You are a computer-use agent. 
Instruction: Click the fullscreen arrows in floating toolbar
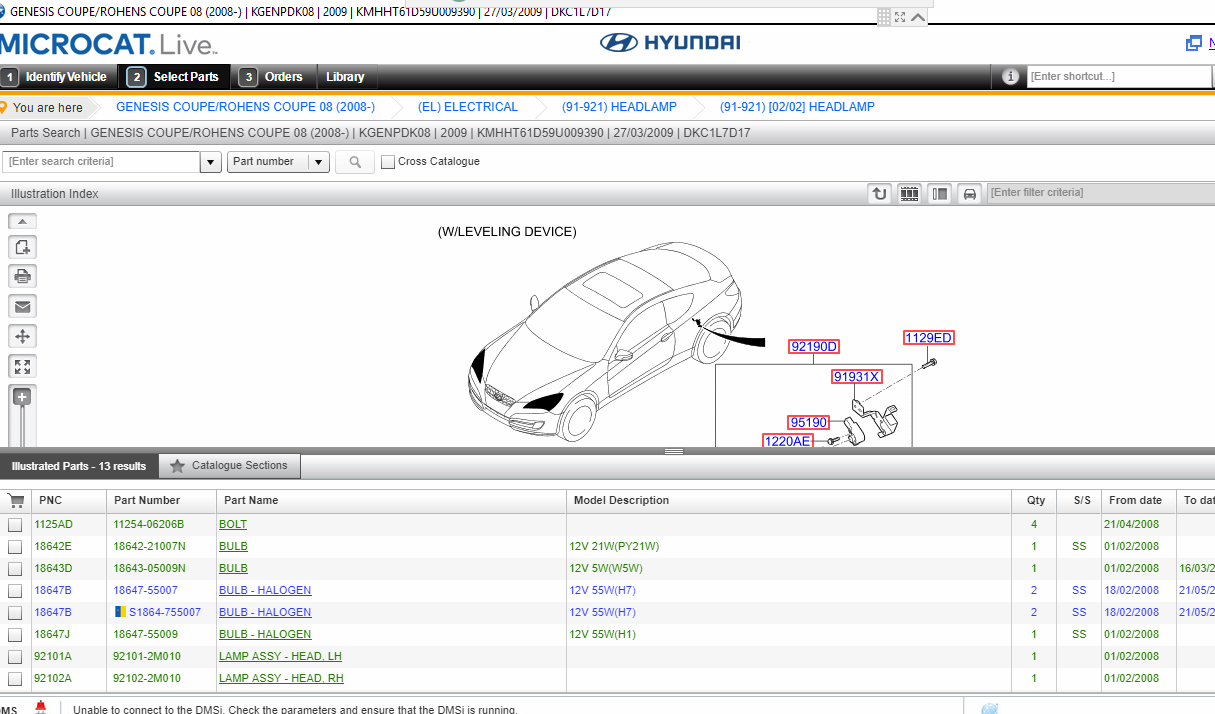[x=900, y=17]
